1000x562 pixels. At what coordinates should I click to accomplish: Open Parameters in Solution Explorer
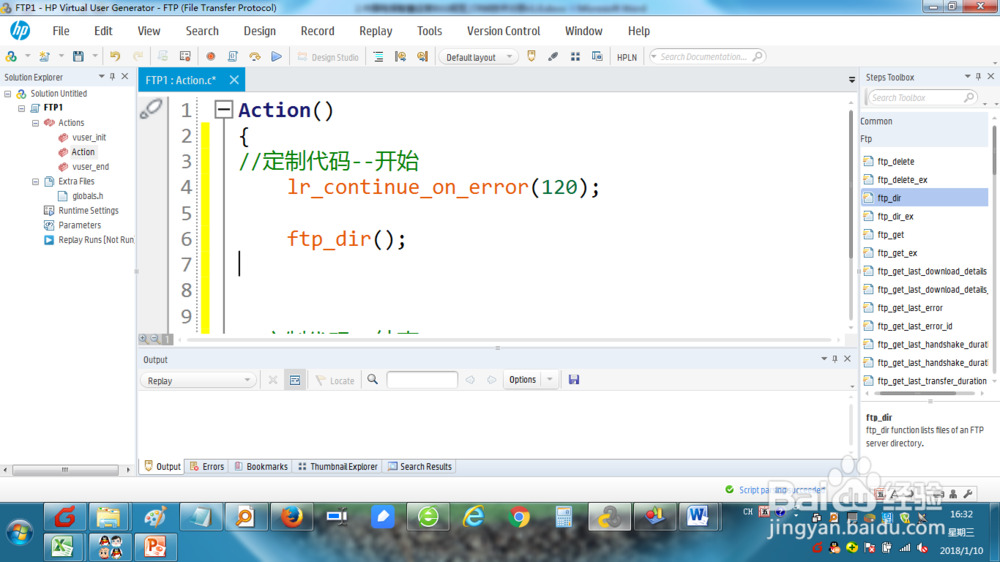79,225
